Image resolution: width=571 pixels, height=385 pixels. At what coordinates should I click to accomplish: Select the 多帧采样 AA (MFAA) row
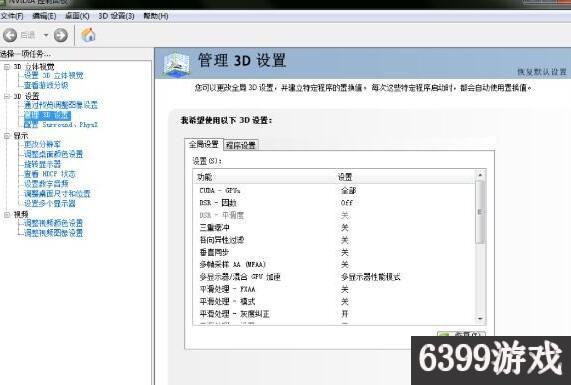click(x=334, y=264)
